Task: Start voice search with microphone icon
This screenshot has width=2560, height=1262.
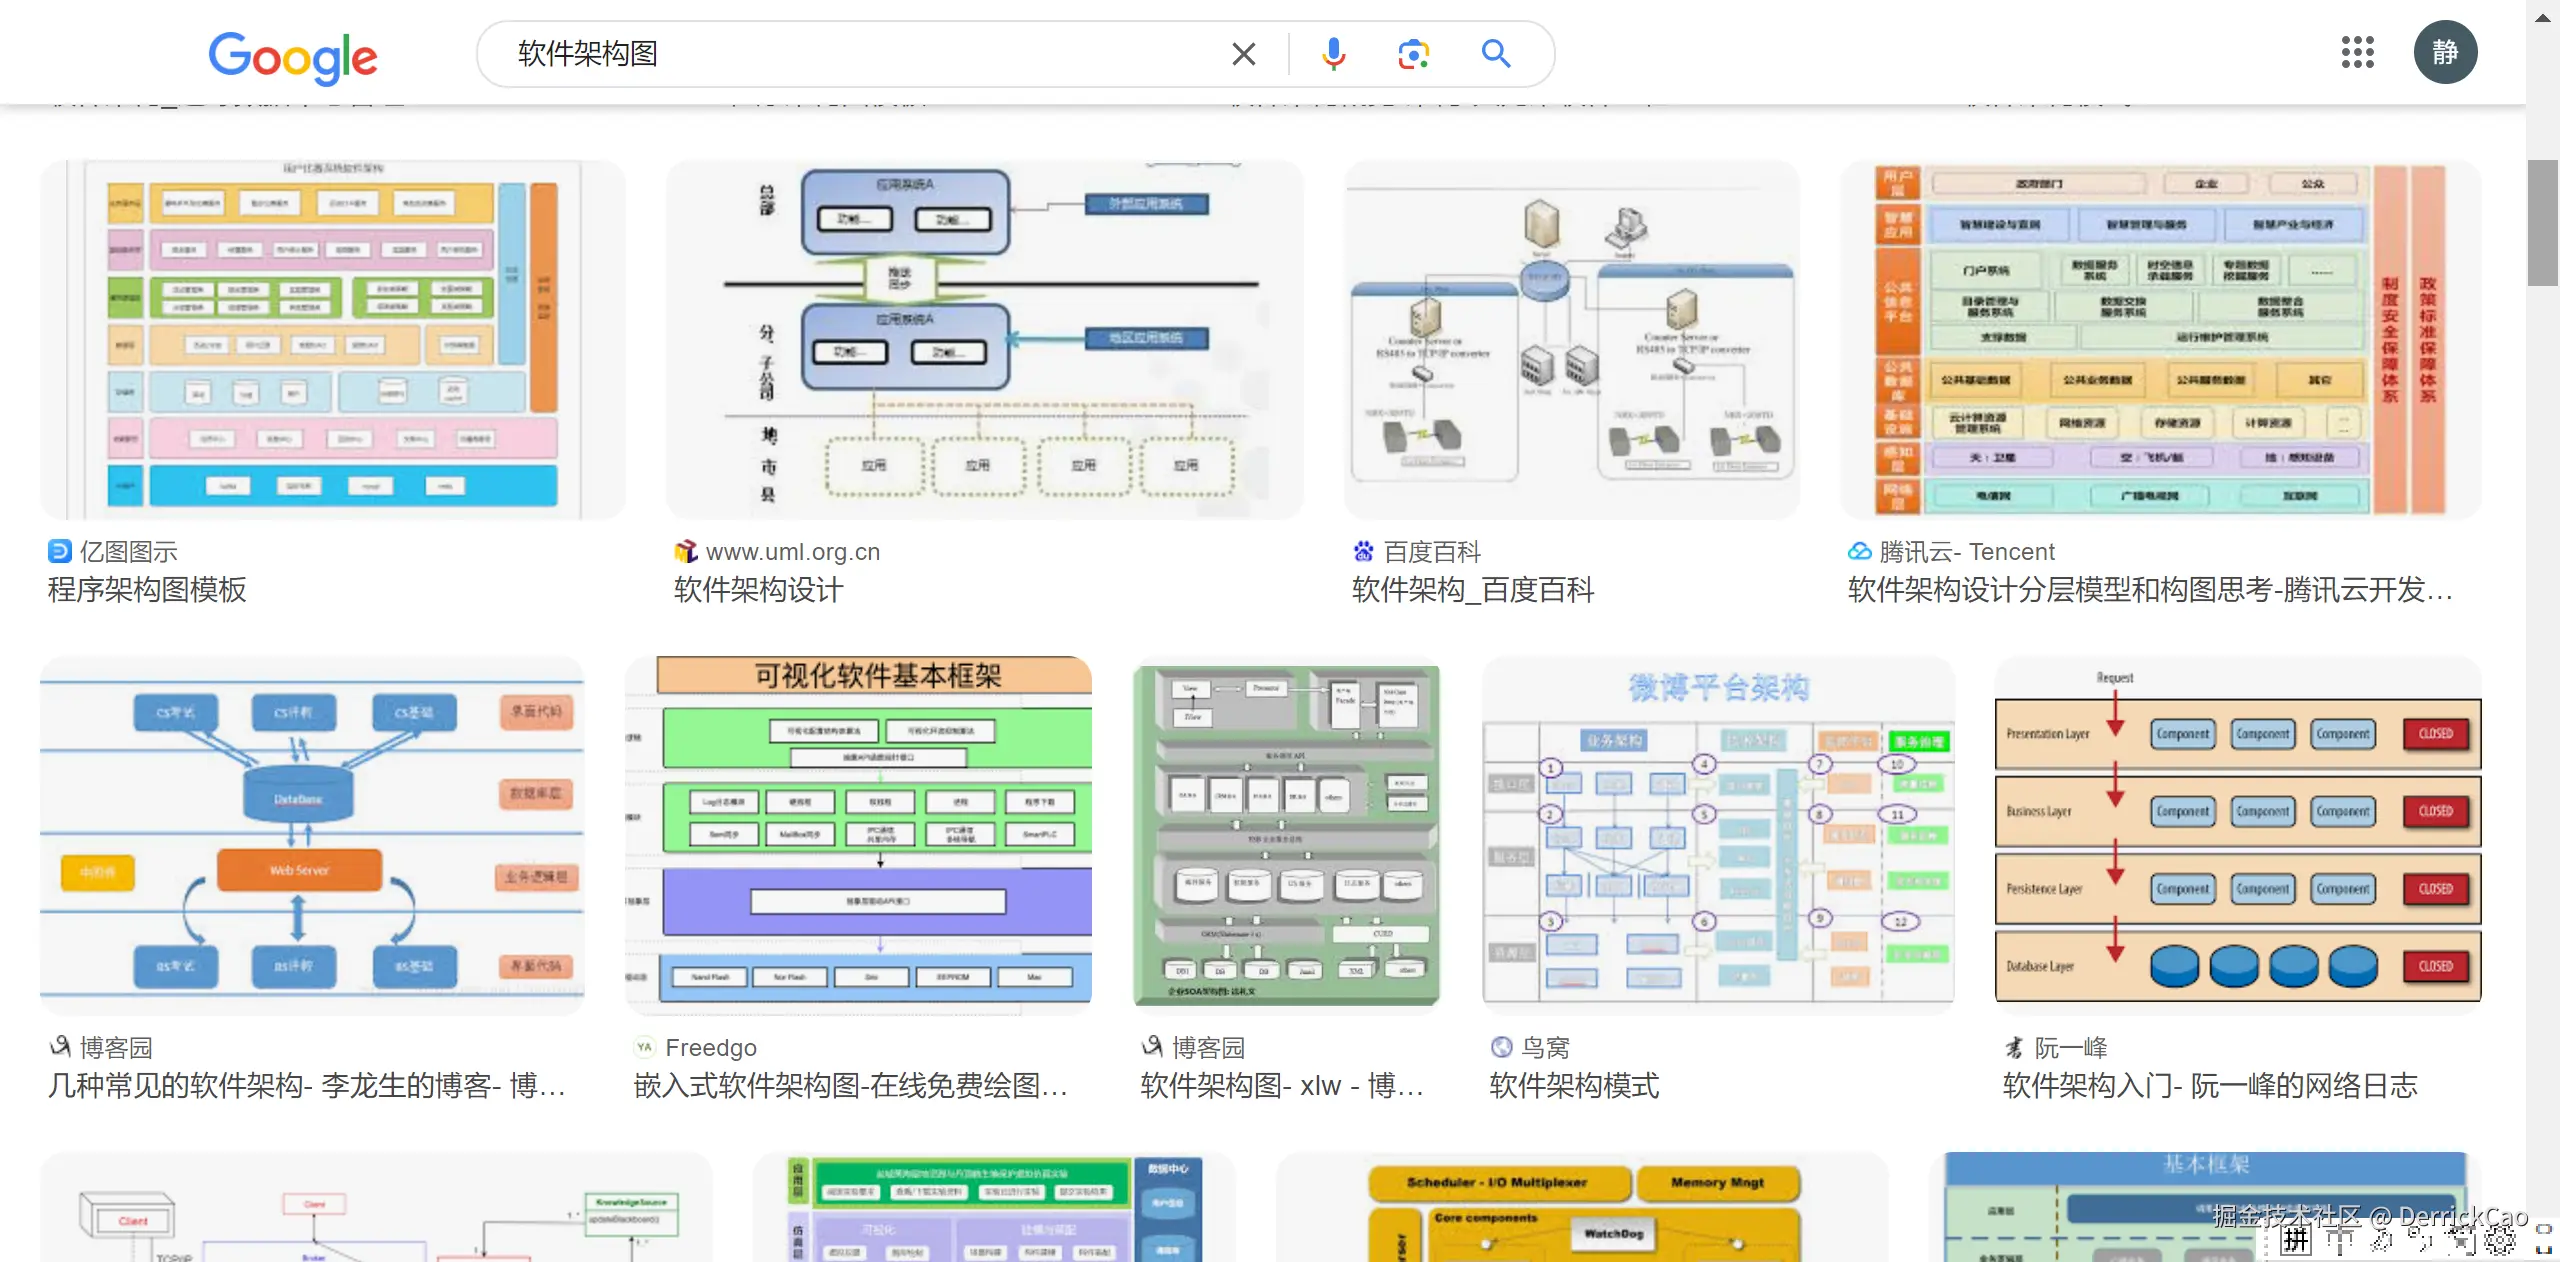Action: point(1333,54)
